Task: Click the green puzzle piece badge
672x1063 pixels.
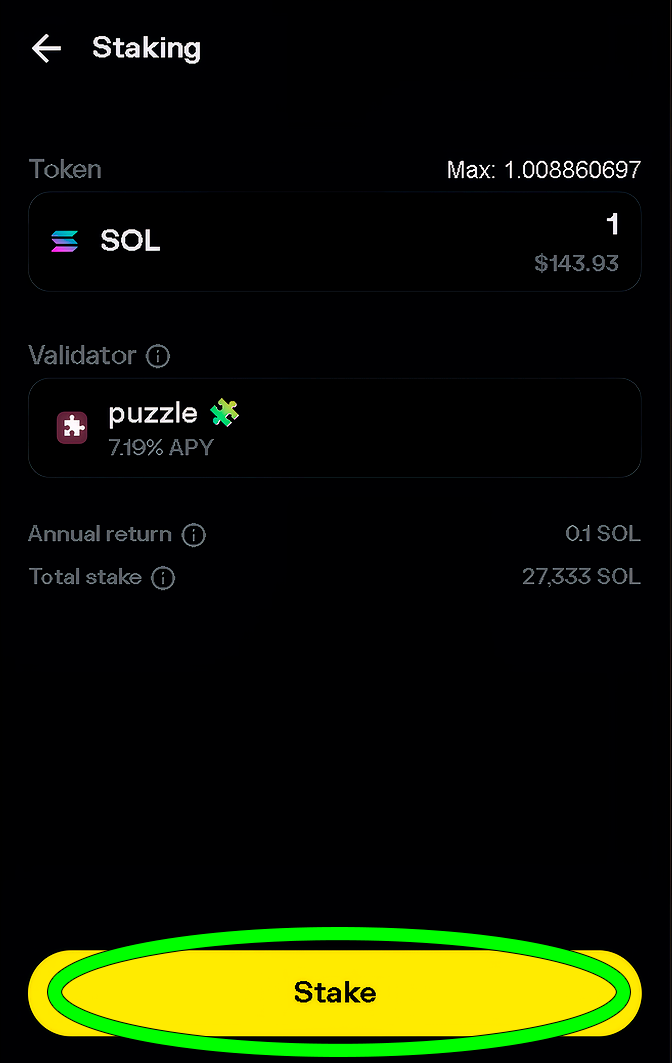Action: pos(224,412)
